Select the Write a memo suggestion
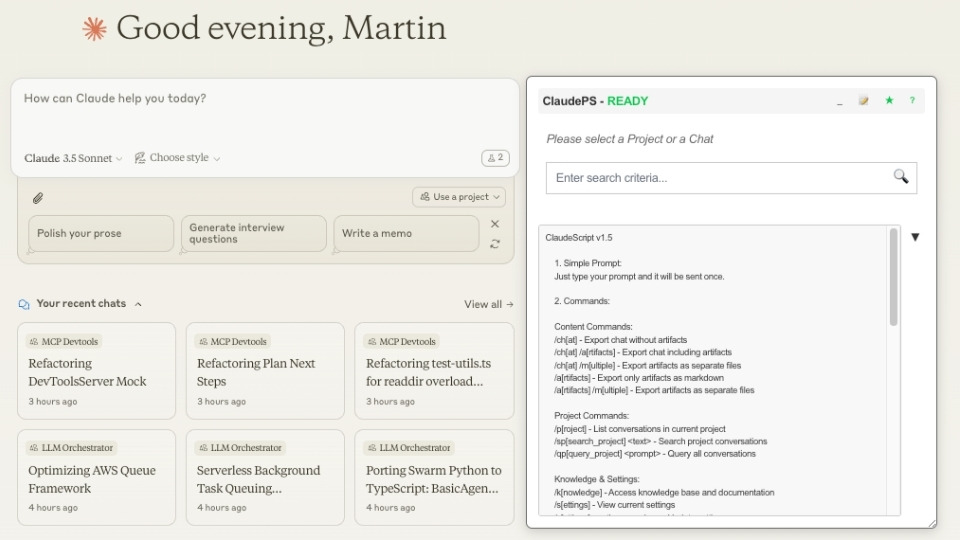 pyautogui.click(x=406, y=233)
